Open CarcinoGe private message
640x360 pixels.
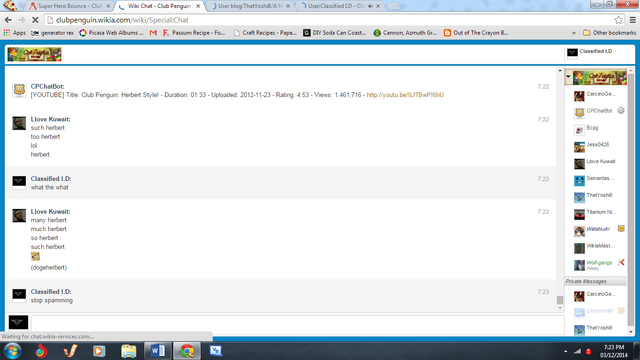pyautogui.click(x=595, y=295)
